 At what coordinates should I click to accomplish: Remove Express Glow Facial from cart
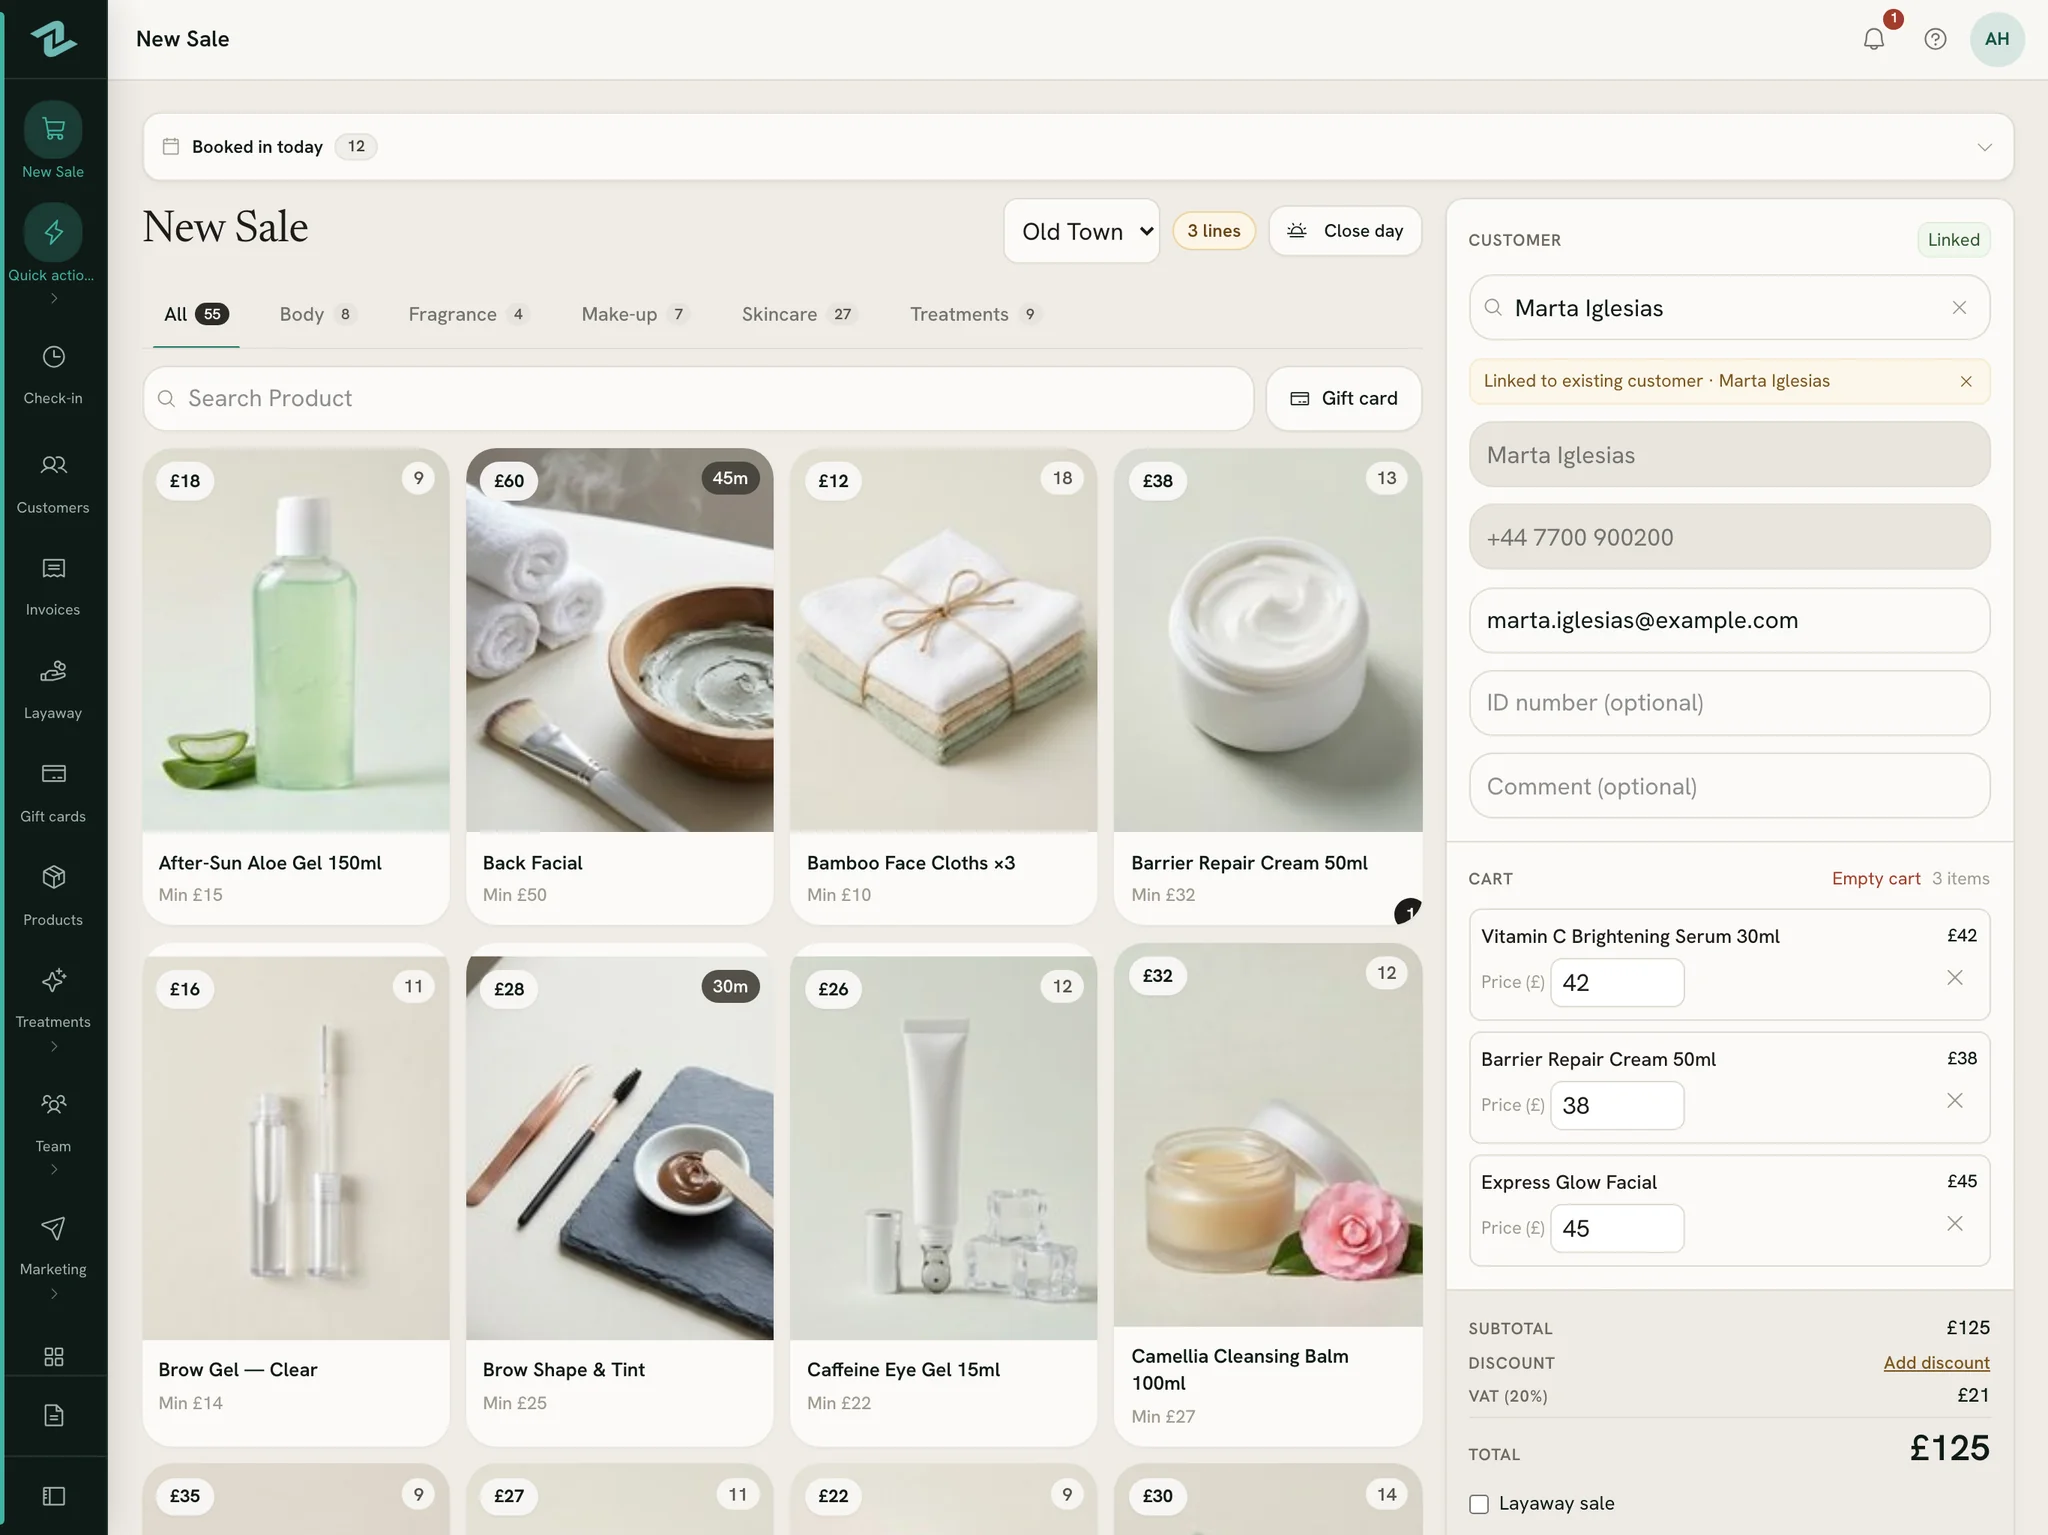point(1955,1224)
